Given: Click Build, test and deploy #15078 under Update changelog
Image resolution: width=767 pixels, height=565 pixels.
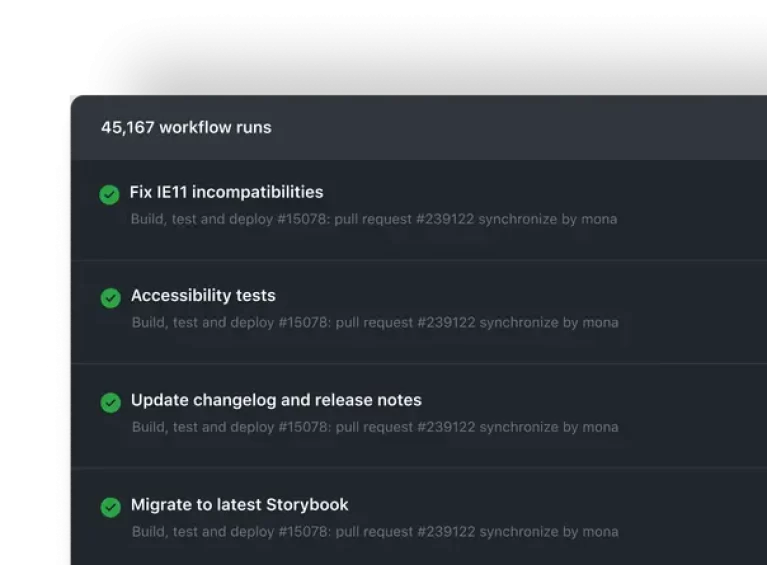Looking at the screenshot, I should coord(229,427).
